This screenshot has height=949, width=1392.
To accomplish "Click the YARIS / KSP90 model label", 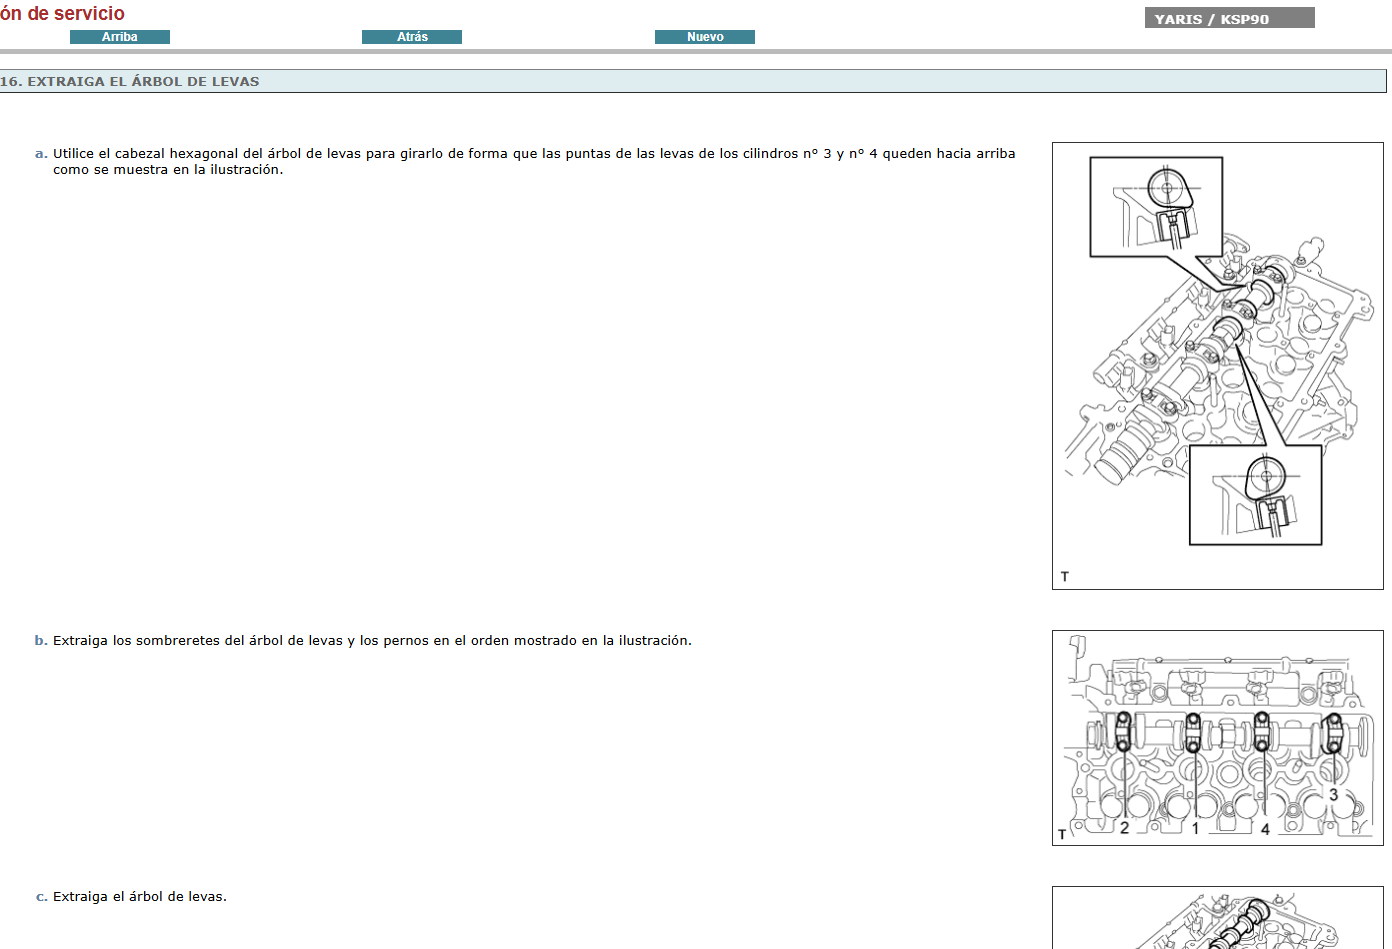I will [x=1228, y=19].
